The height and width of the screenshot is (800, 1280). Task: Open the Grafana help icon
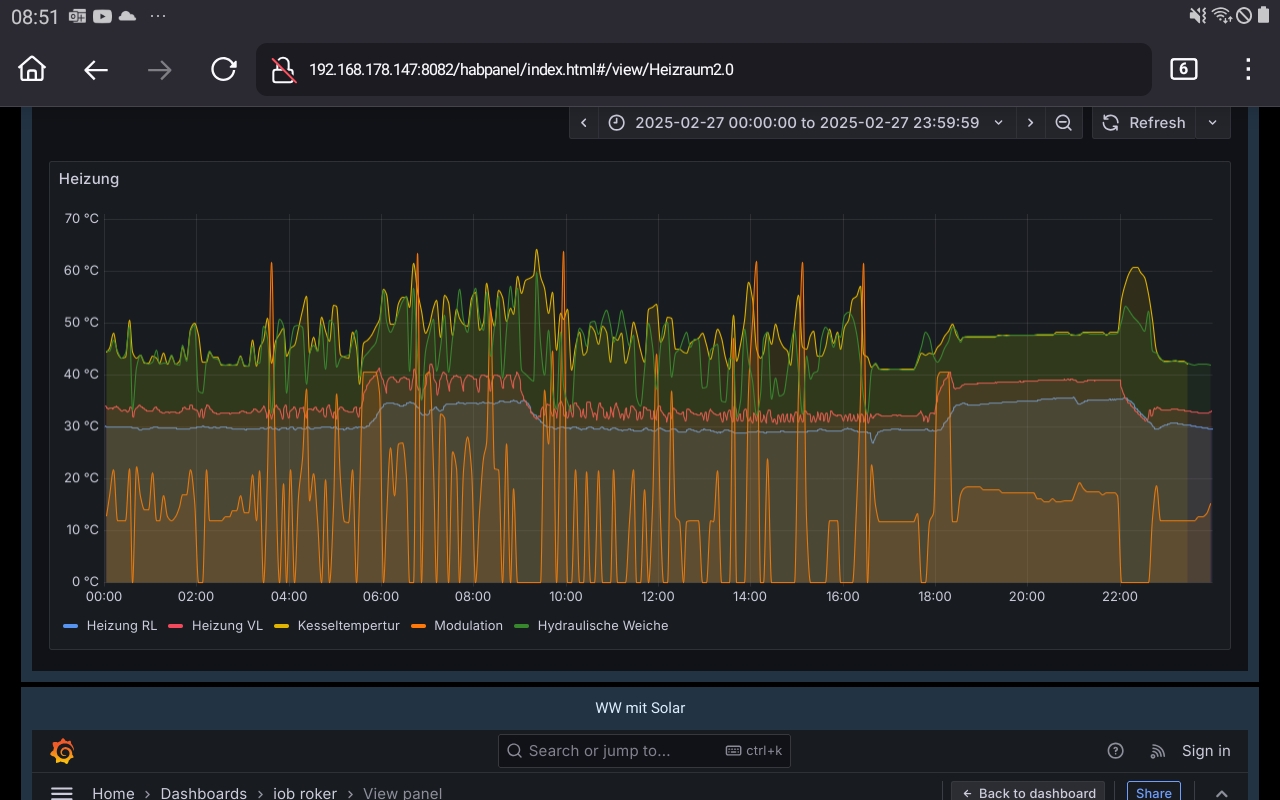(1116, 751)
